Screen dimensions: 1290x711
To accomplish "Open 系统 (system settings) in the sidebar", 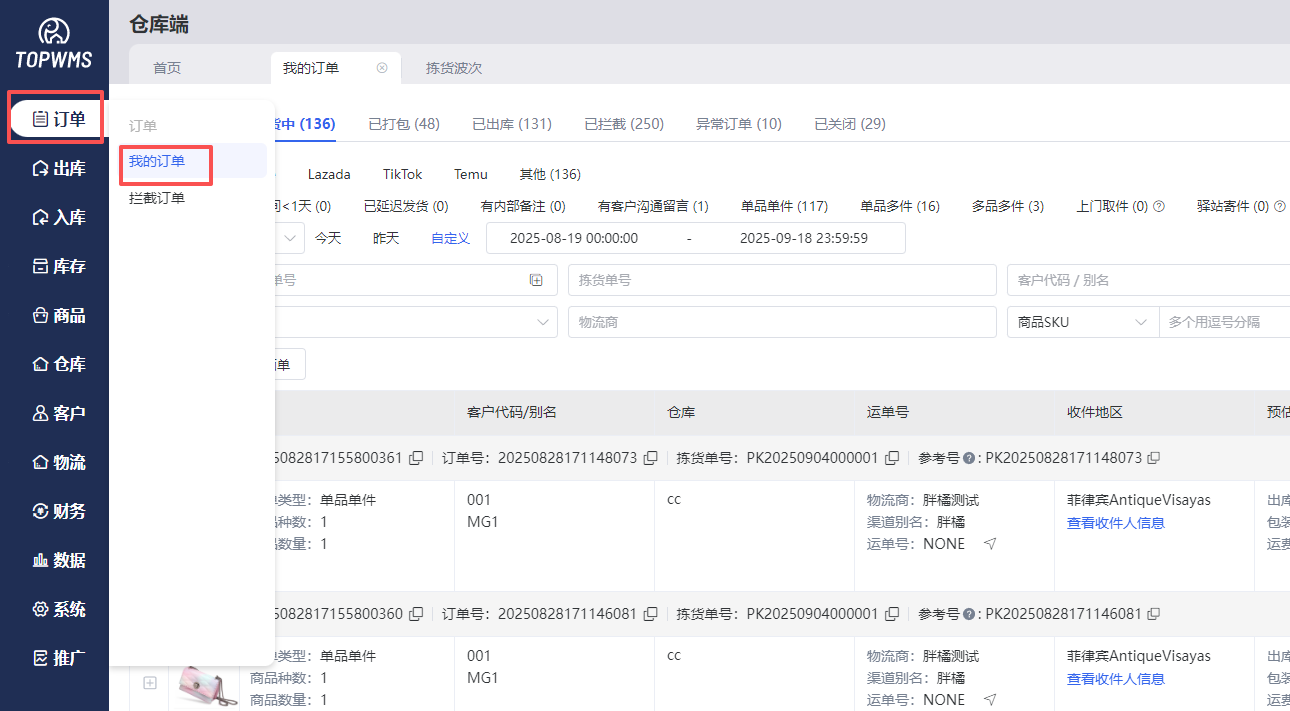I will coord(59,609).
